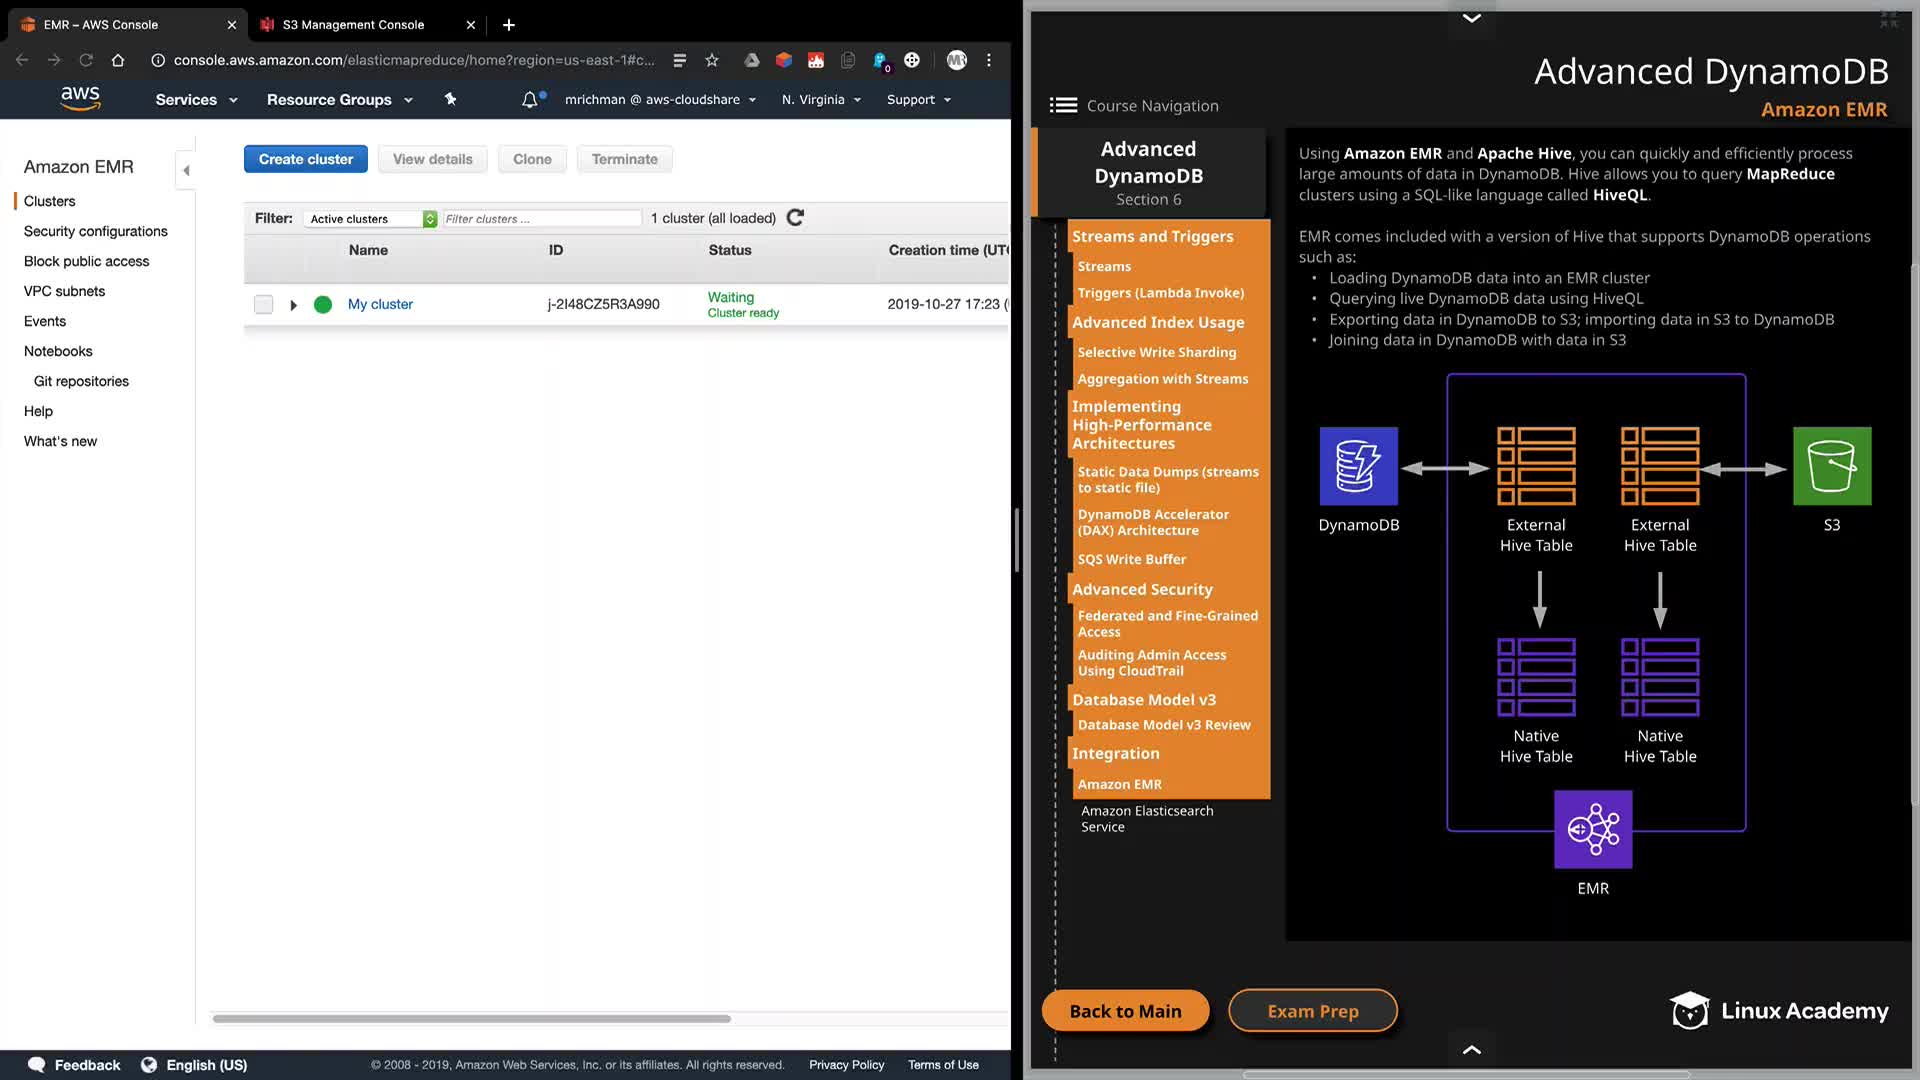Click the S3 bucket icon in the diagram
This screenshot has height=1080, width=1920.
pos(1831,466)
